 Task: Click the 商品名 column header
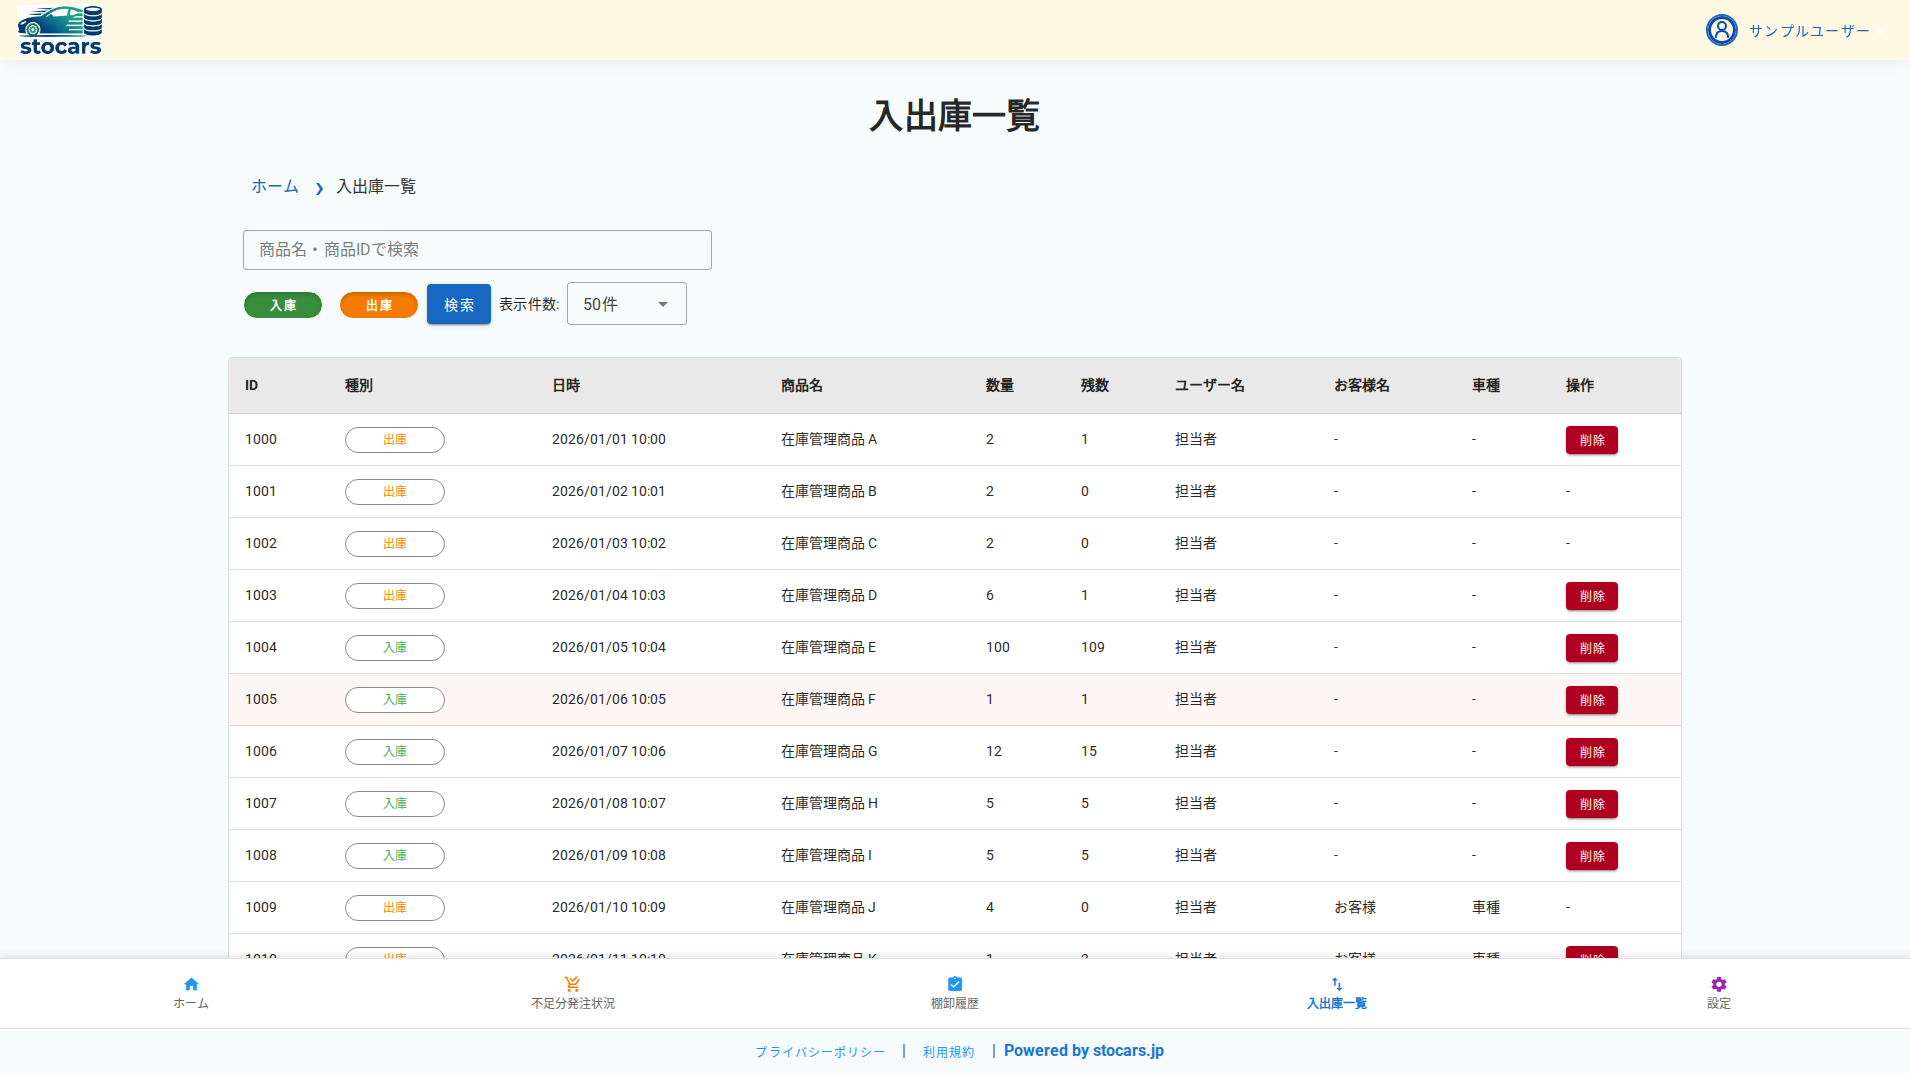pyautogui.click(x=802, y=386)
